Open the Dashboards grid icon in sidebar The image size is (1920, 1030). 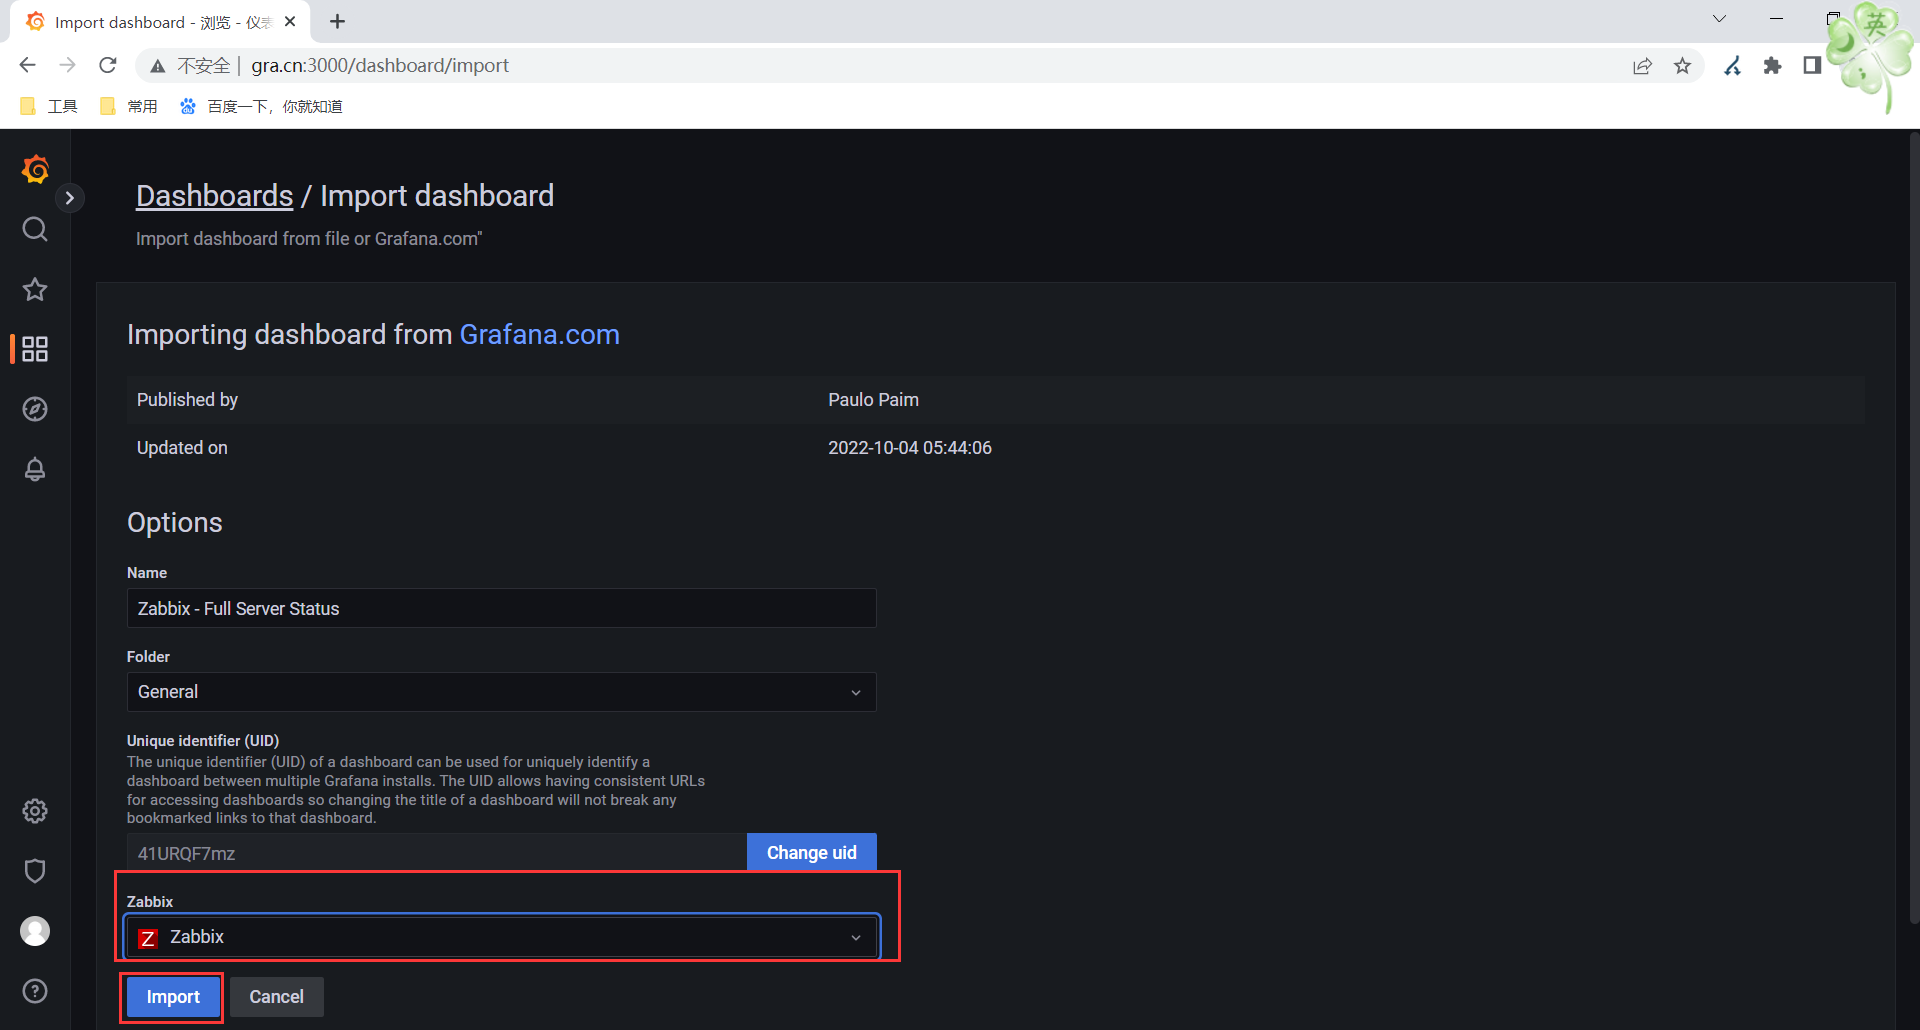(x=35, y=349)
